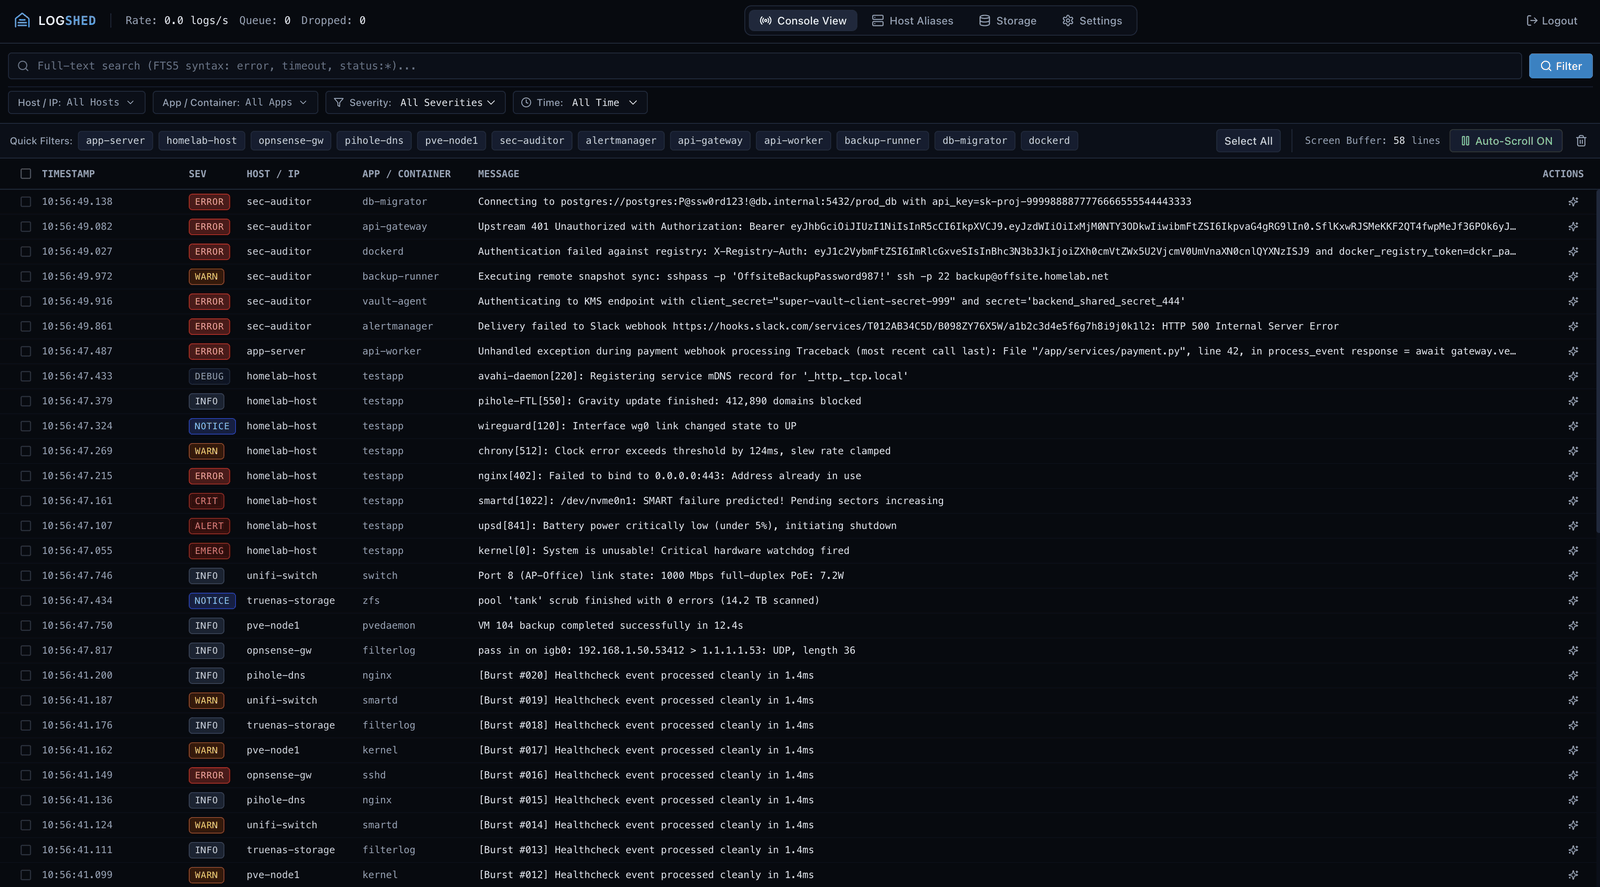The image size is (1600, 887).
Task: Toggle Auto-Scroll ON button
Action: click(1506, 141)
